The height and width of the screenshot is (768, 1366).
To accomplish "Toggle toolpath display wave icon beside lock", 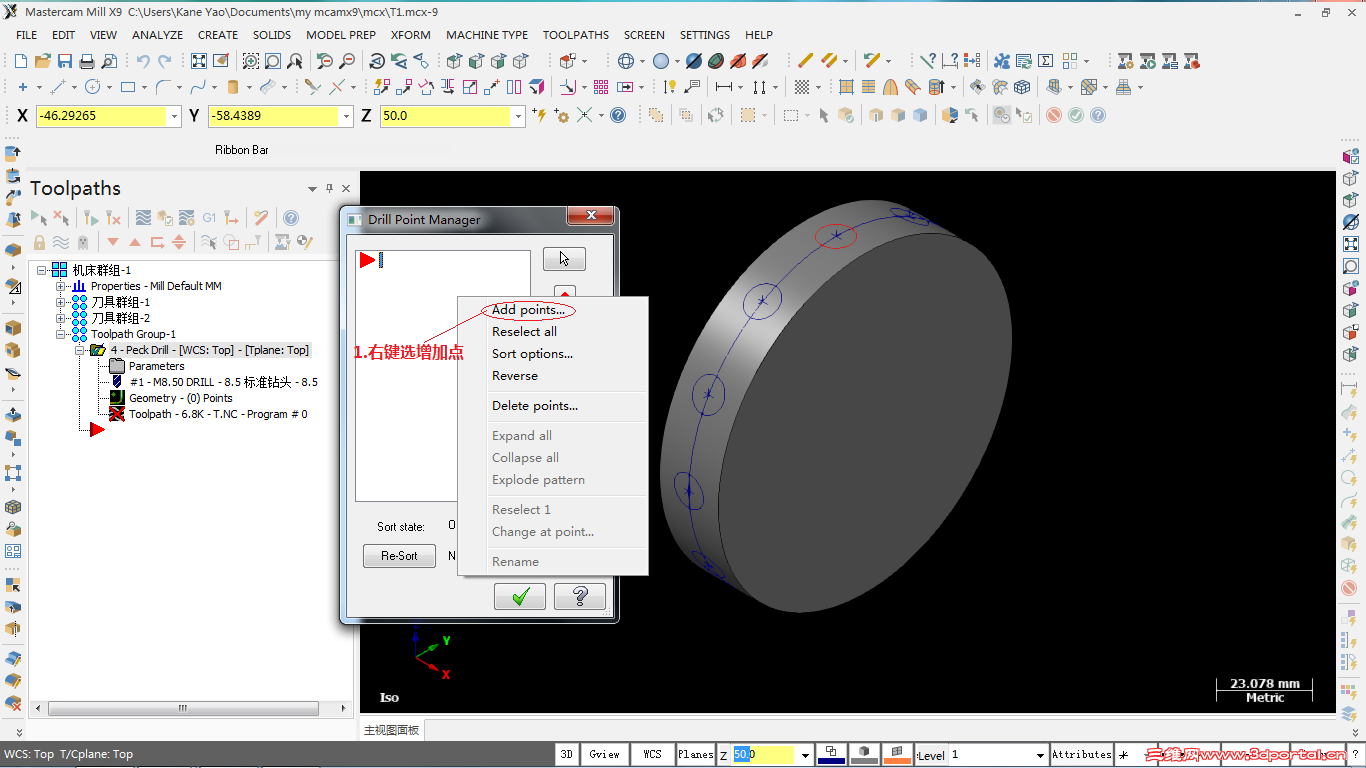I will click(x=61, y=242).
